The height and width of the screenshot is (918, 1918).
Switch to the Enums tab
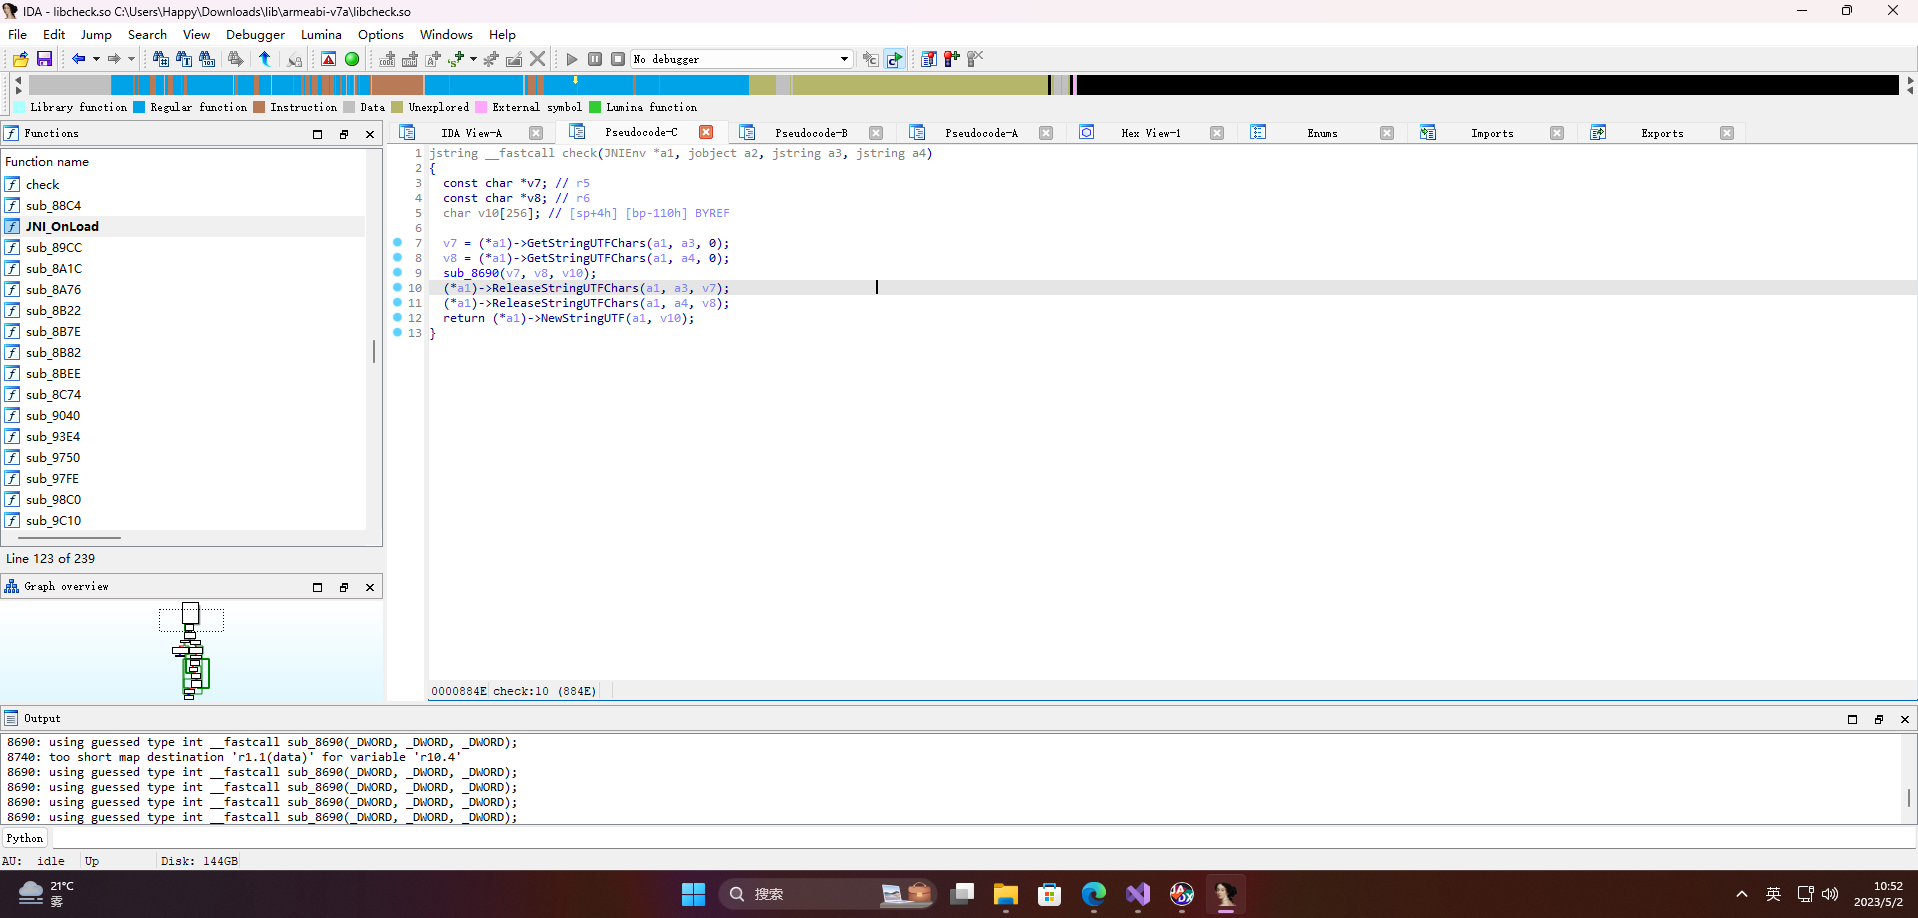point(1322,133)
